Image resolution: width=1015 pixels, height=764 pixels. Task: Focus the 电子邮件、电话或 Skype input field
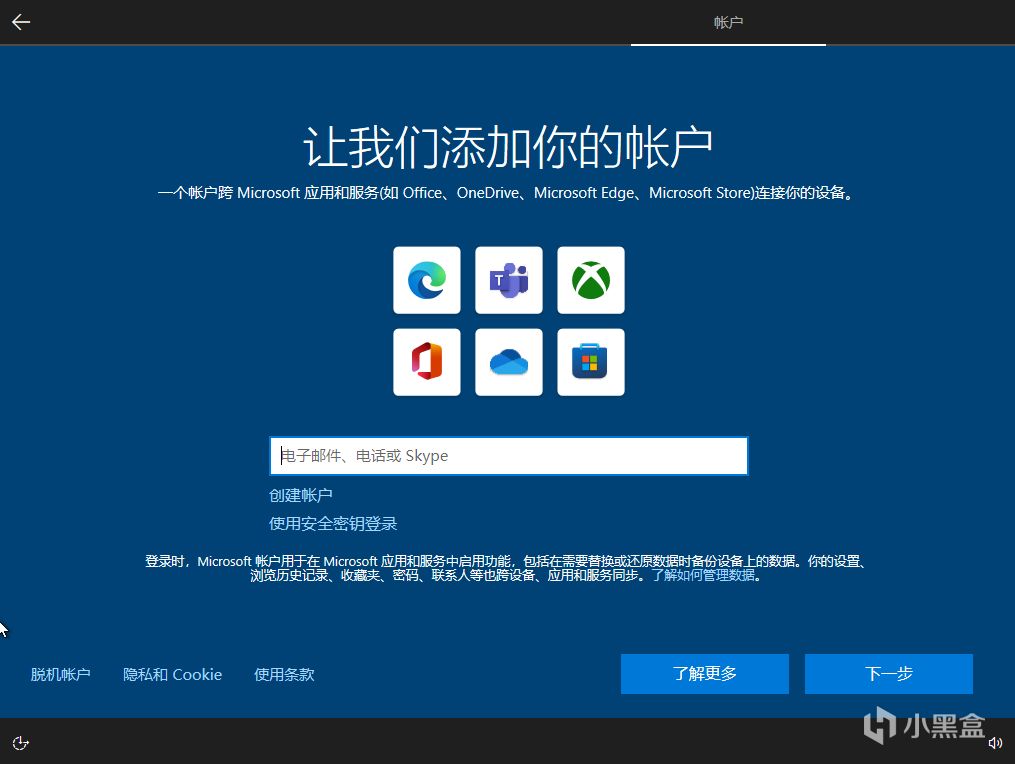point(509,456)
